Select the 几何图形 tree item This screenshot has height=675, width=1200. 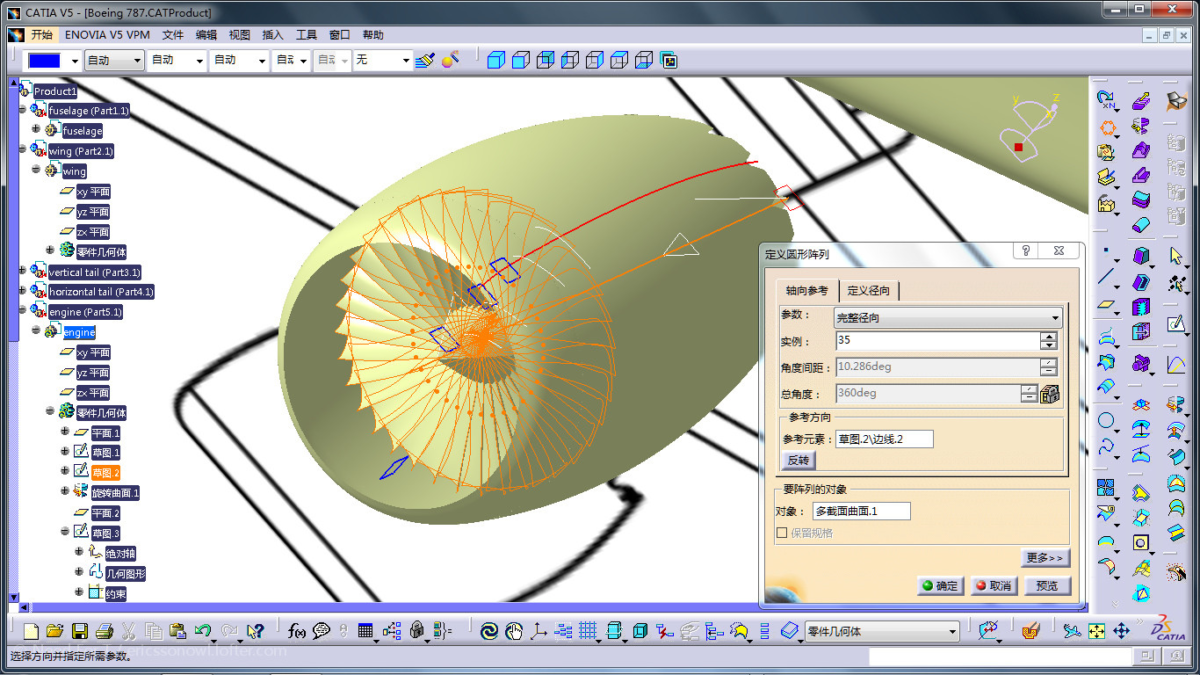[x=126, y=573]
